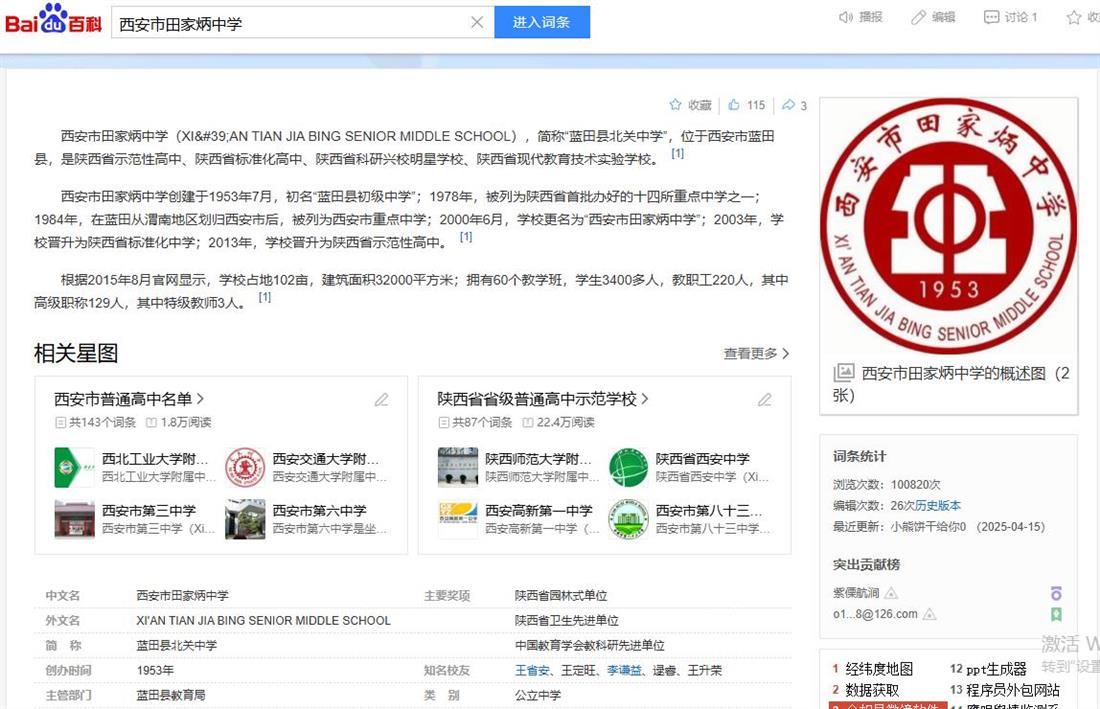Select the 1953年 founding date value
This screenshot has width=1100, height=709.
pos(155,670)
